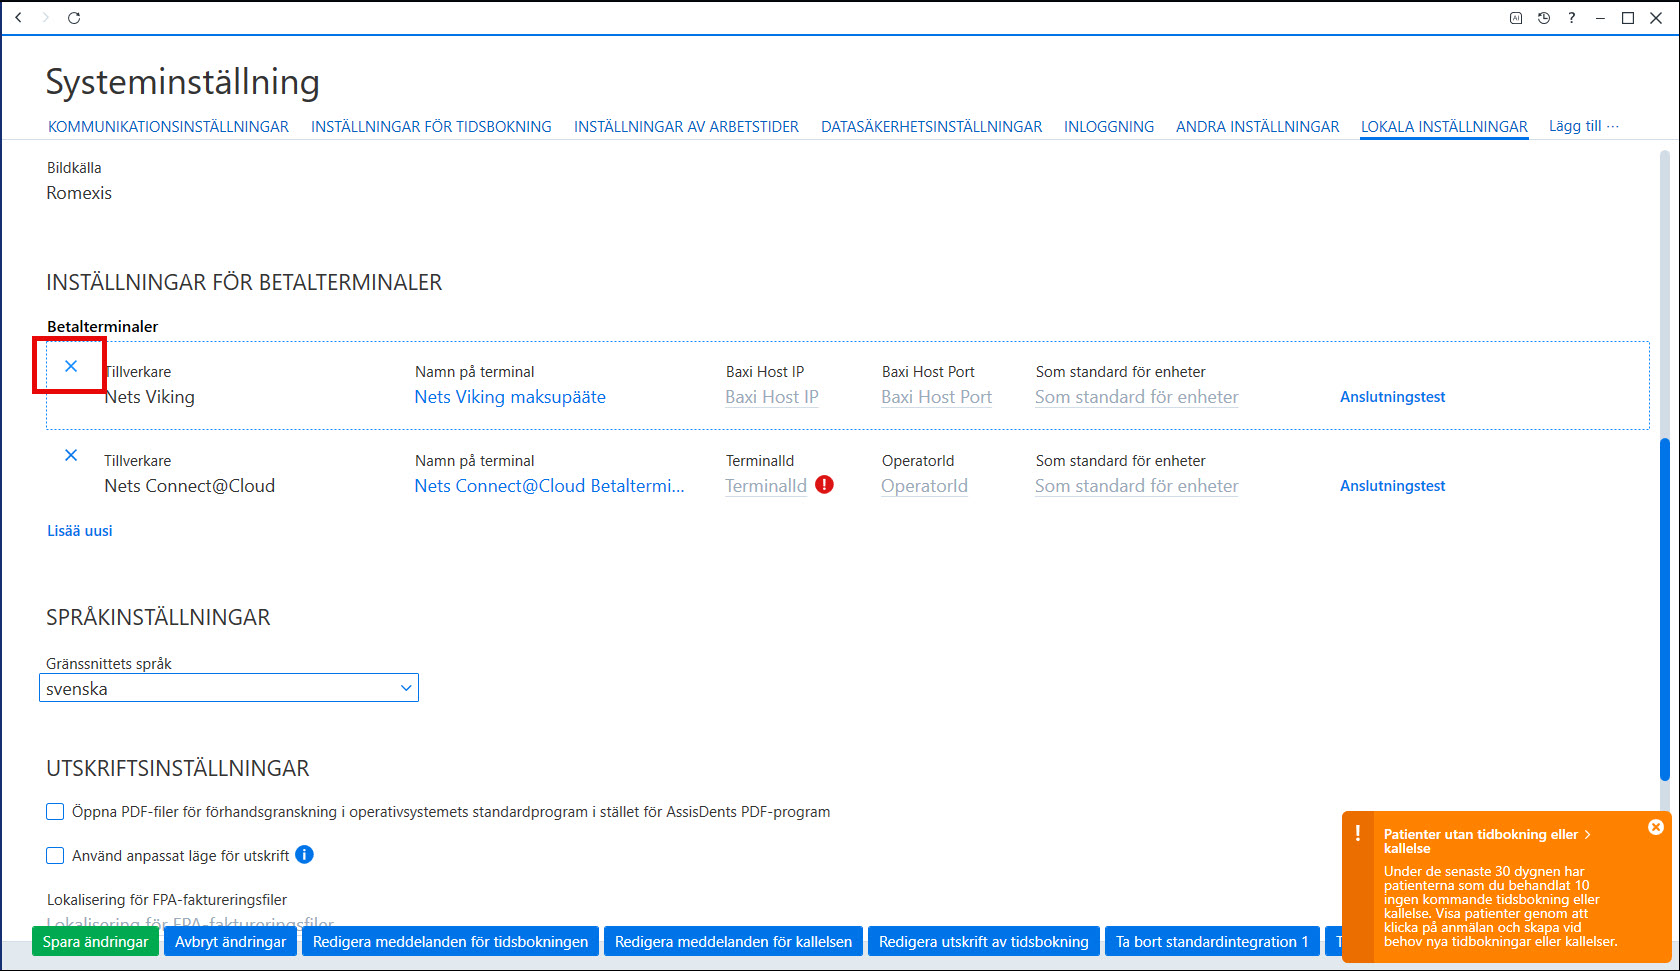Click the exclamation icon in orange notification

[1358, 833]
